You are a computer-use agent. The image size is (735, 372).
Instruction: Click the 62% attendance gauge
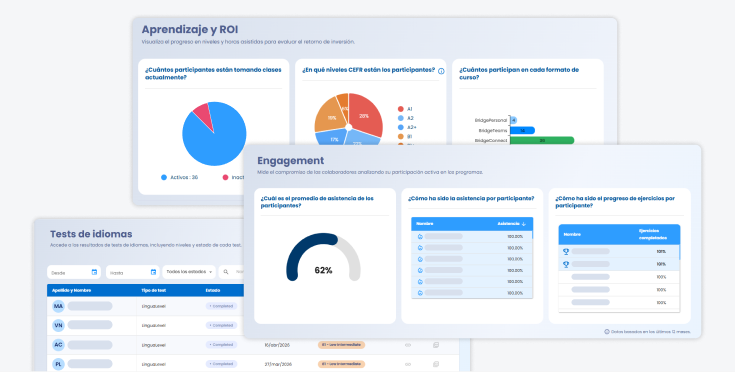click(x=323, y=258)
